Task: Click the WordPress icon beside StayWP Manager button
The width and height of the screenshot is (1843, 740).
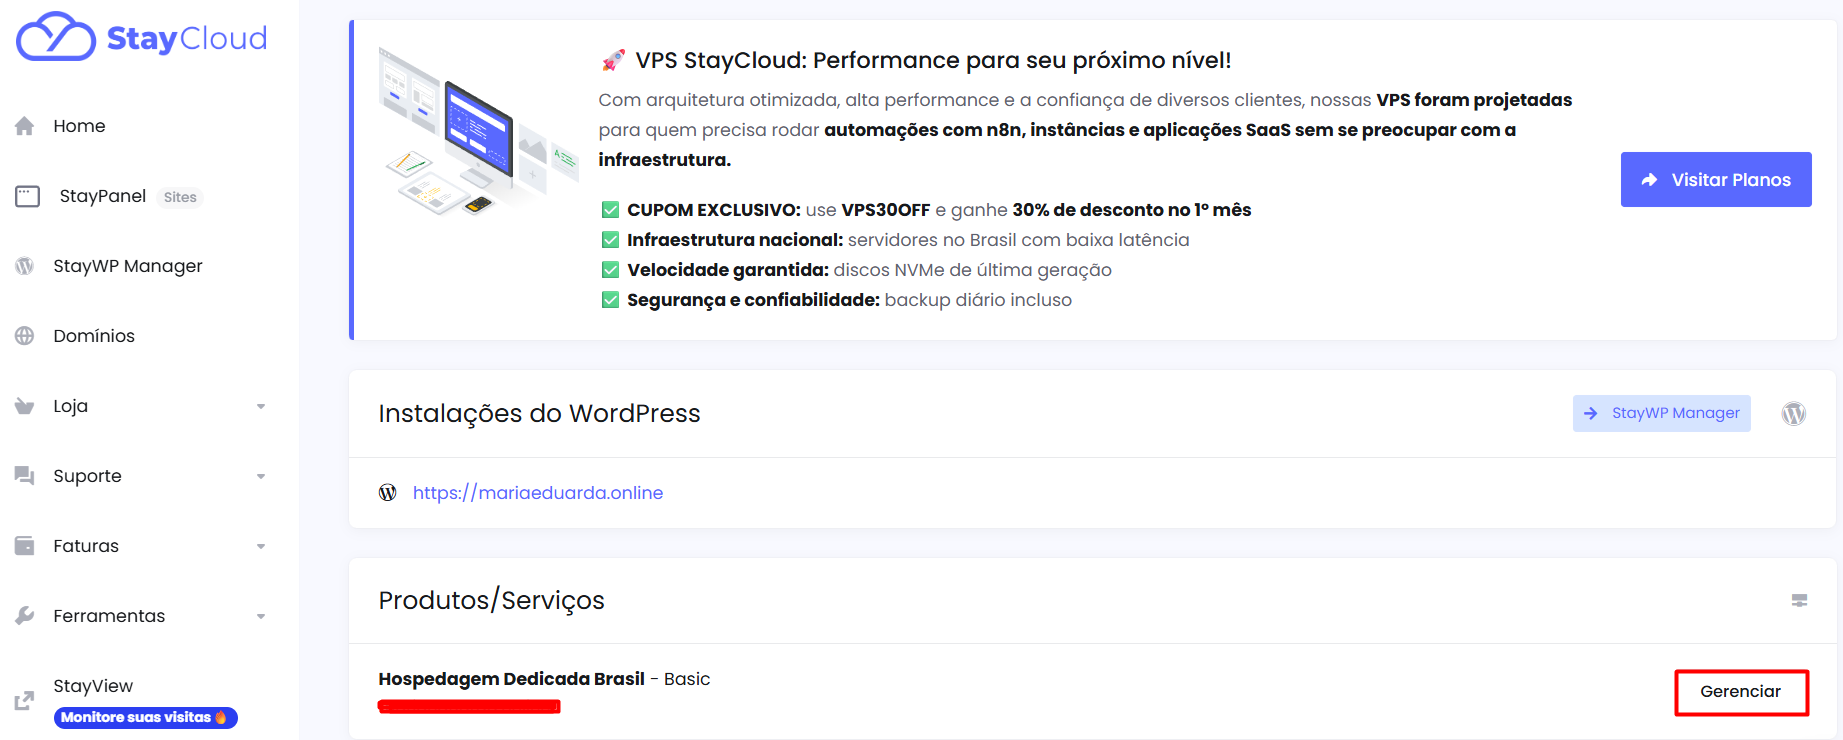Action: pos(1794,413)
